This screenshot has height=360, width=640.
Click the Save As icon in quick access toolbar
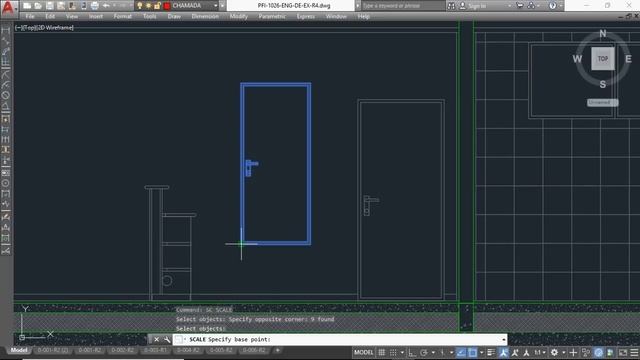coord(61,6)
